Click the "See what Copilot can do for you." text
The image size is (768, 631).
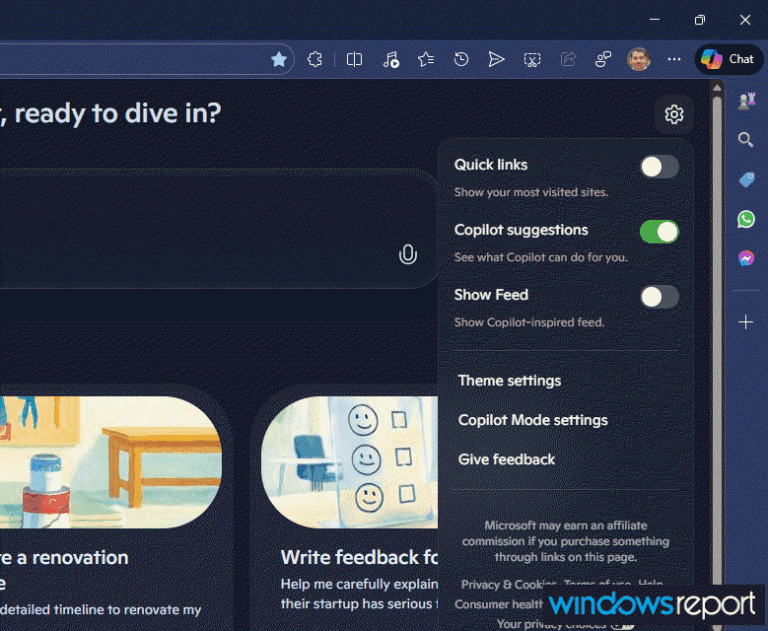pyautogui.click(x=541, y=257)
